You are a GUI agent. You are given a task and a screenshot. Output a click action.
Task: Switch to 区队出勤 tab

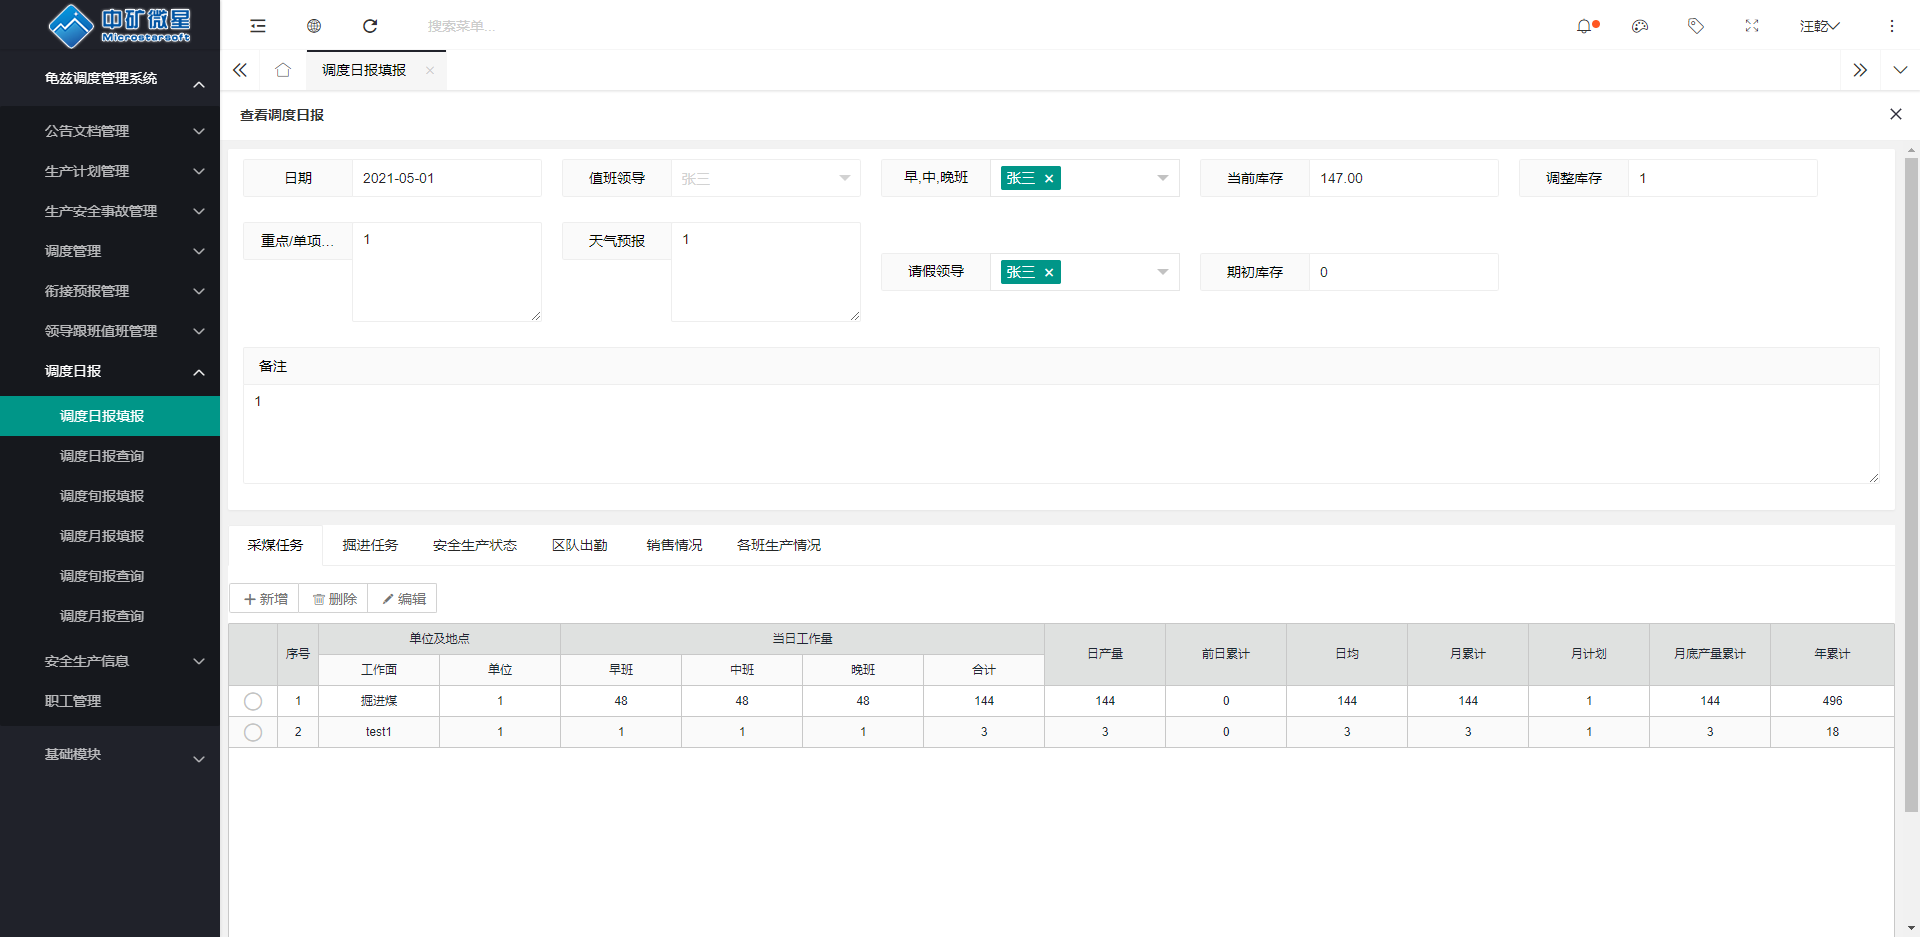coord(580,545)
